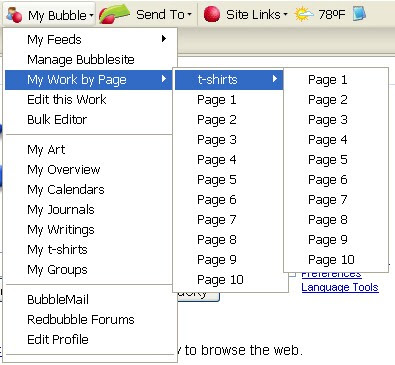Open My Groups
Viewport: 395px width, 365px height.
click(x=89, y=270)
